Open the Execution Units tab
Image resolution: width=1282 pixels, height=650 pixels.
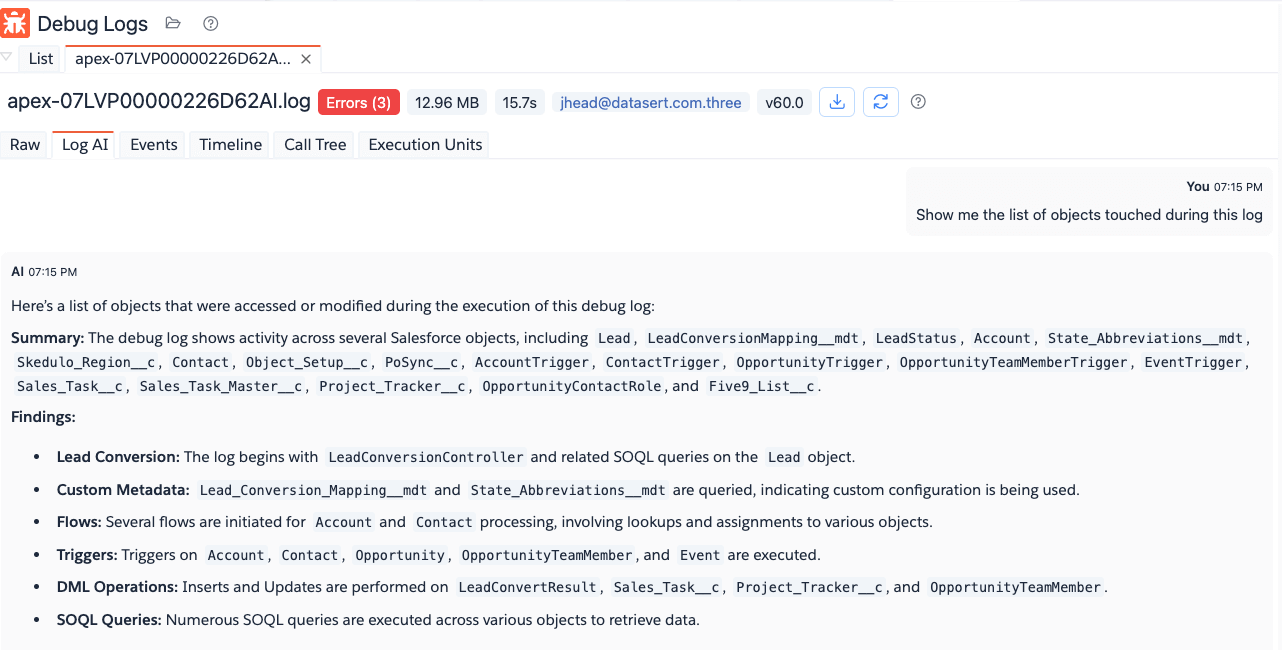click(x=425, y=145)
